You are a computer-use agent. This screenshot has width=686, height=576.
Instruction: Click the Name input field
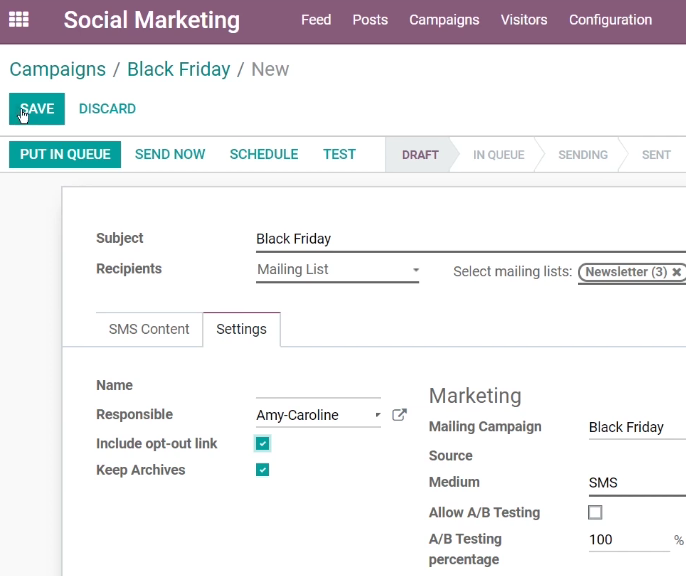tap(318, 387)
